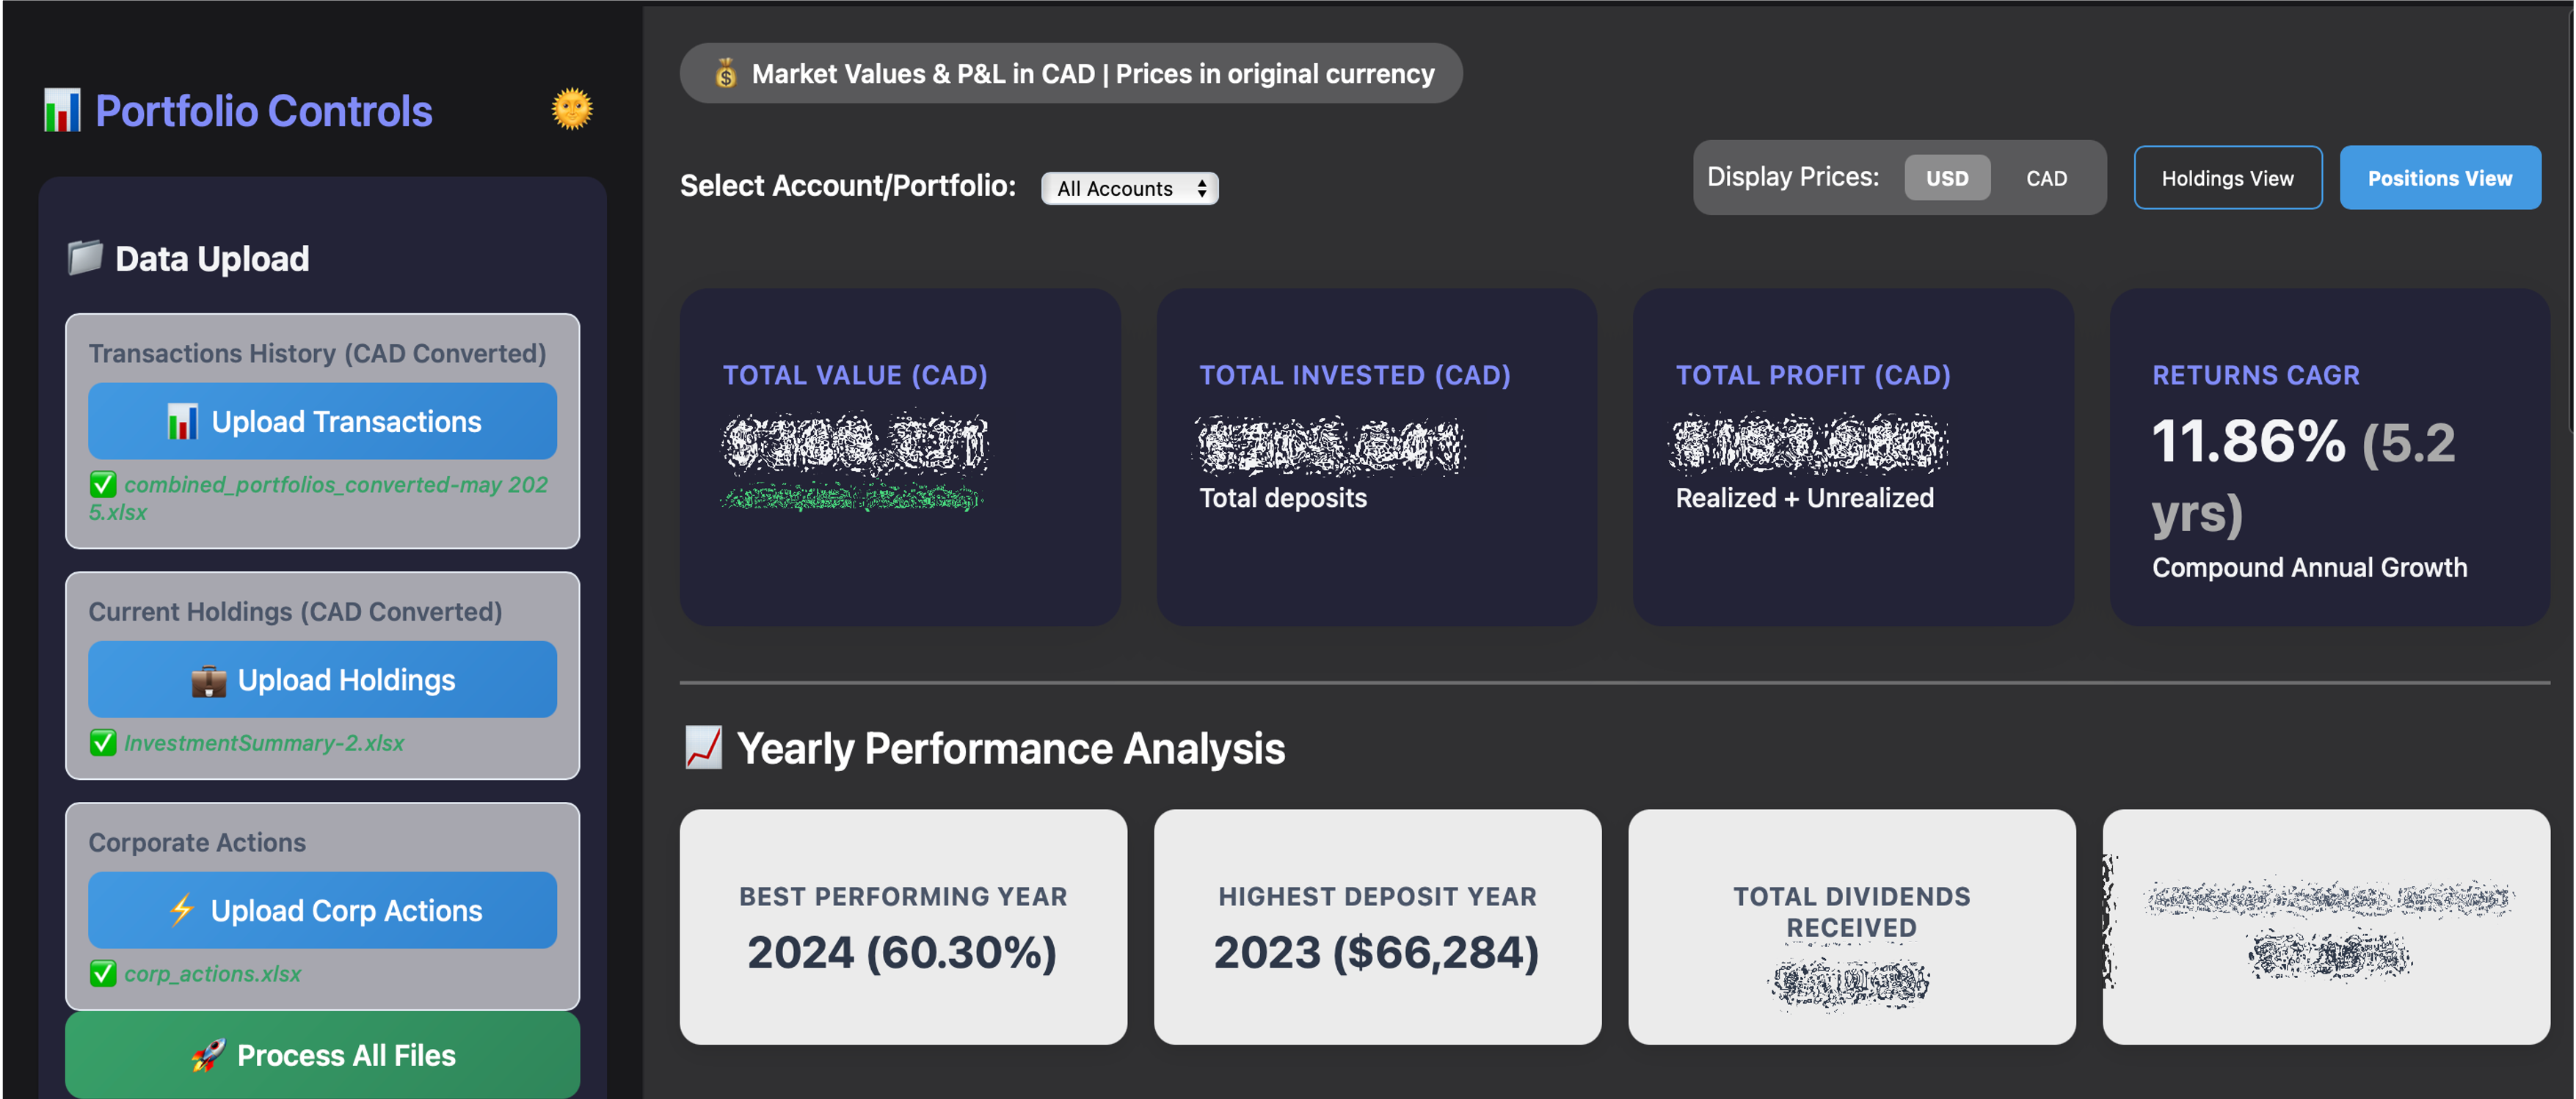The width and height of the screenshot is (2576, 1099).
Task: Click the Upload Holdings button
Action: 322,680
